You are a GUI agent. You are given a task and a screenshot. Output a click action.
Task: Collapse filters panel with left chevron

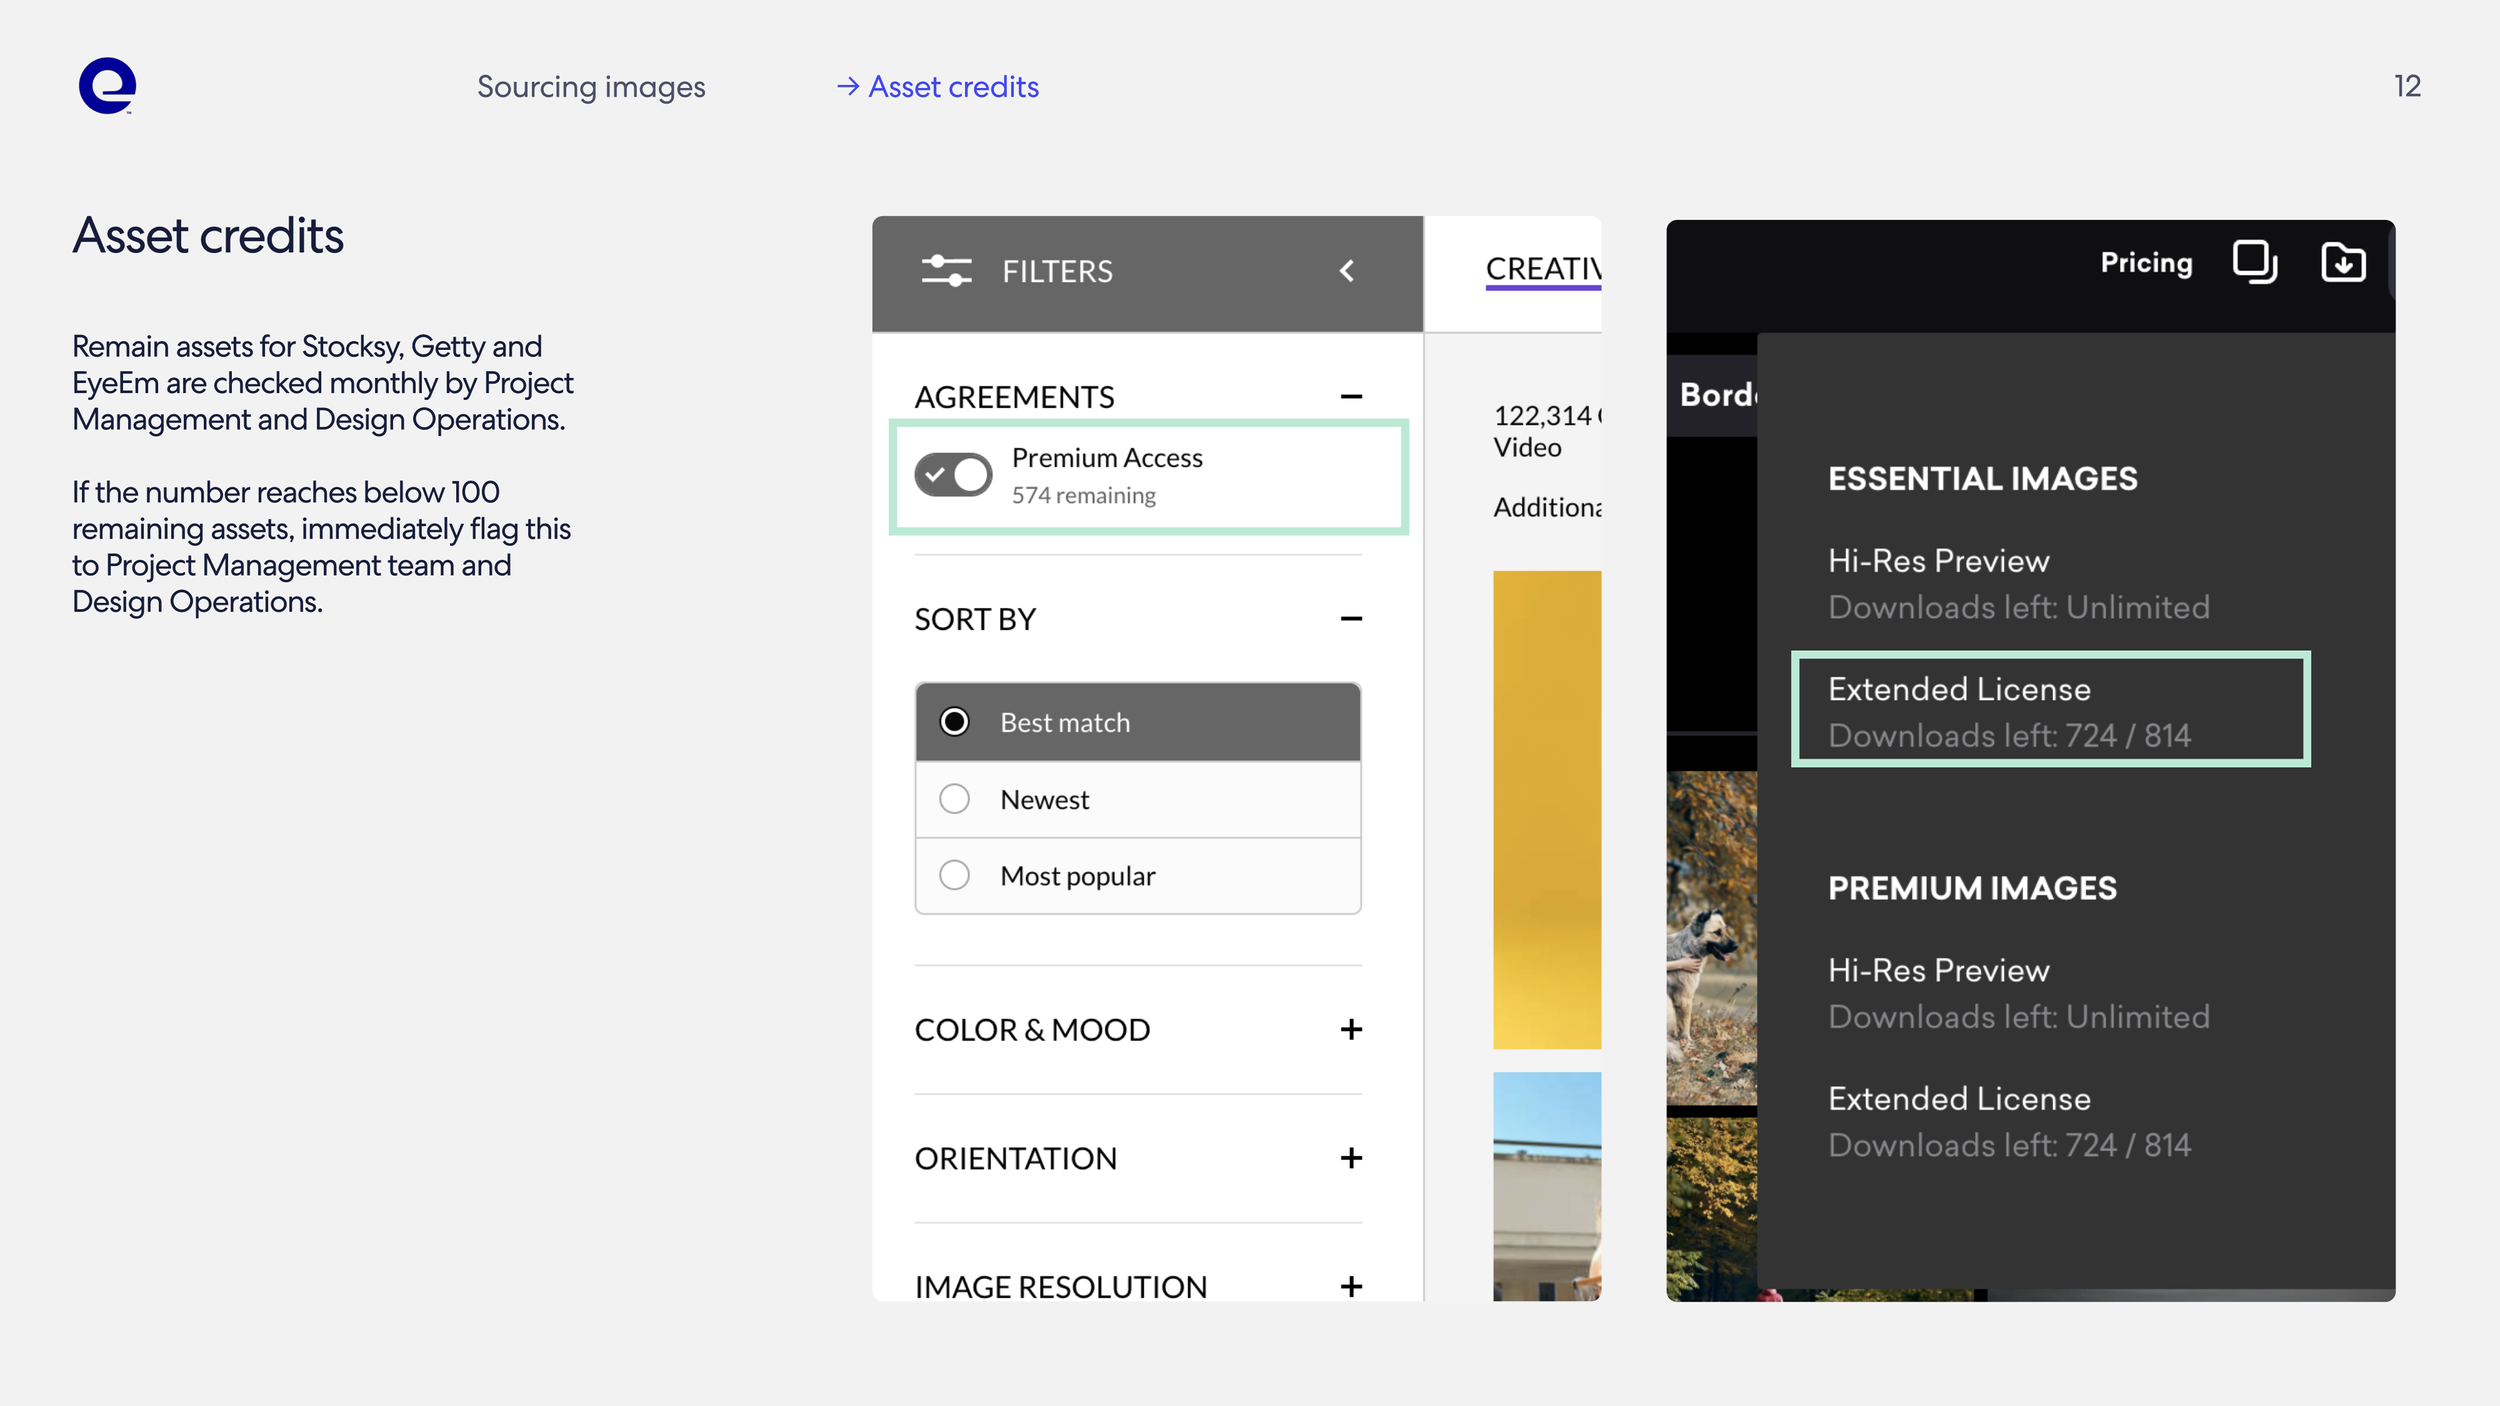[1347, 271]
